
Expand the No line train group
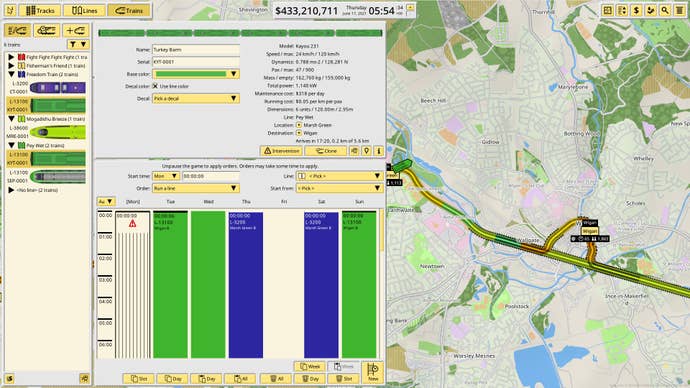pyautogui.click(x=11, y=190)
